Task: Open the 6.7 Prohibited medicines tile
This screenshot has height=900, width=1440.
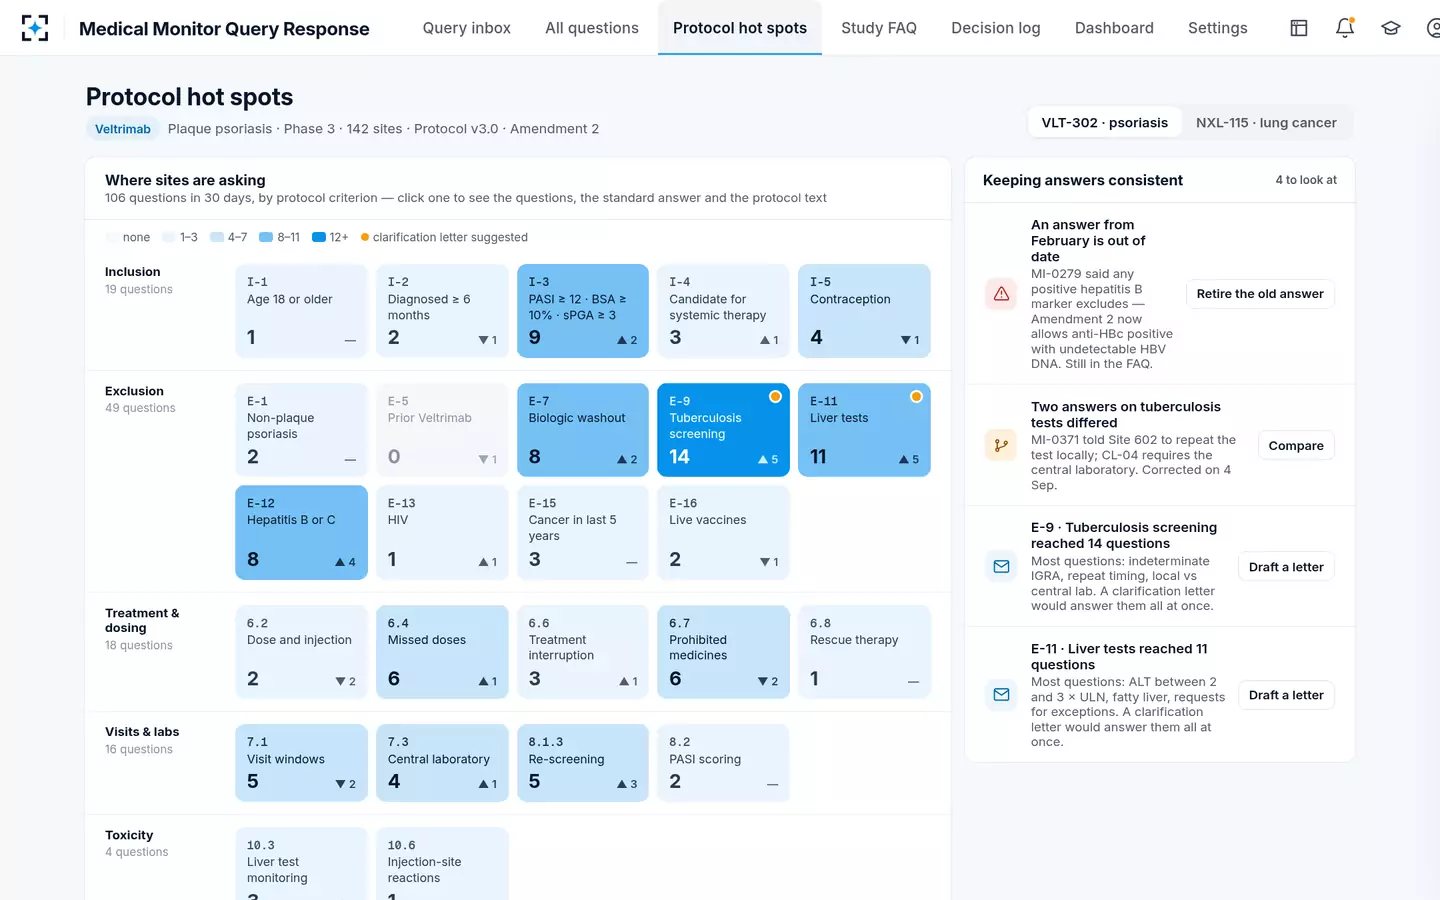Action: click(723, 652)
